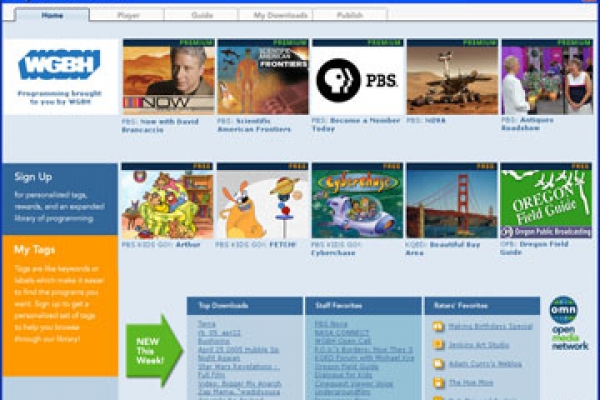This screenshot has height=400, width=600.
Task: Open 'Jenkins Art Studio' link
Action: pyautogui.click(x=478, y=345)
